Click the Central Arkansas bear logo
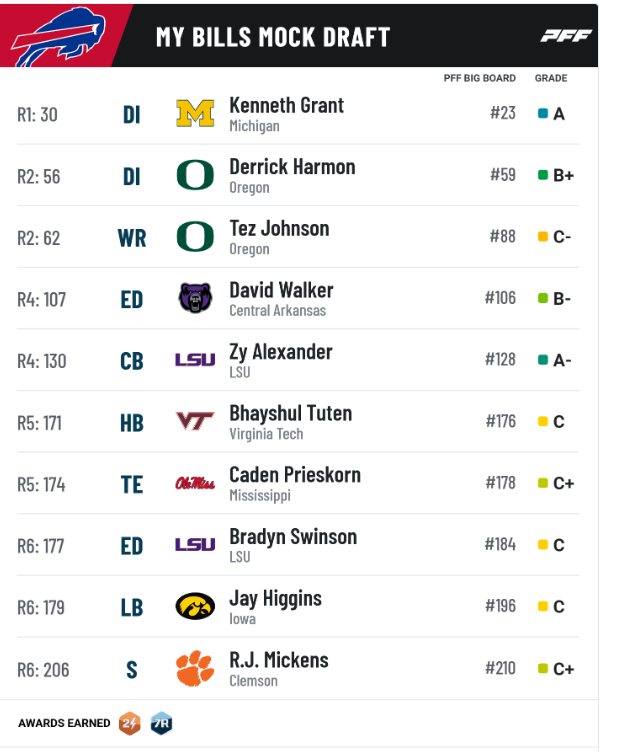626x752 pixels. click(x=195, y=298)
